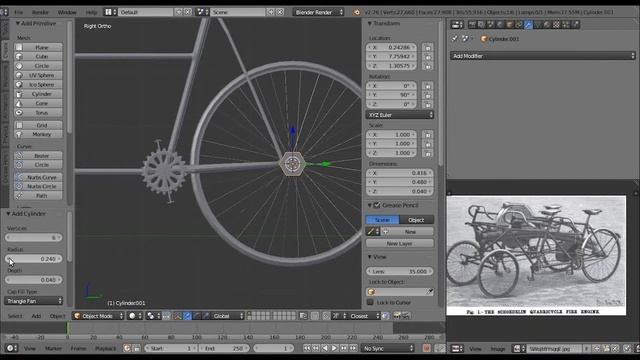Image resolution: width=640 pixels, height=360 pixels.
Task: Collapse the Add Primitive panel
Action: pyautogui.click(x=18, y=24)
